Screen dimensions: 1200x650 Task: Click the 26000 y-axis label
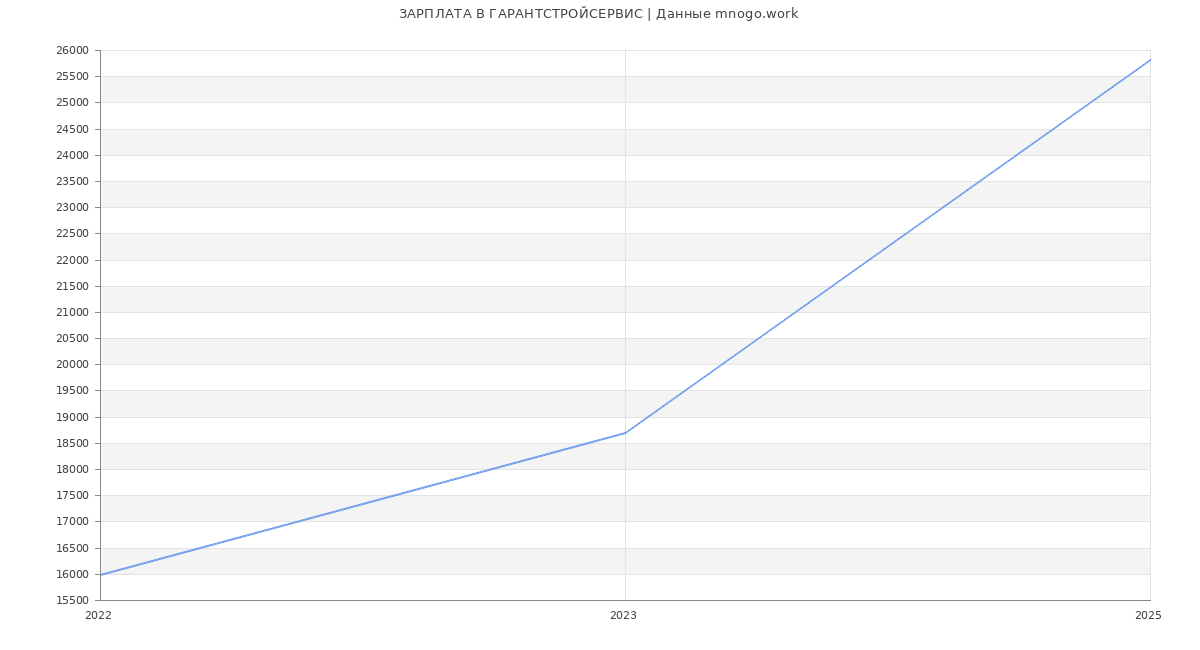coord(72,51)
